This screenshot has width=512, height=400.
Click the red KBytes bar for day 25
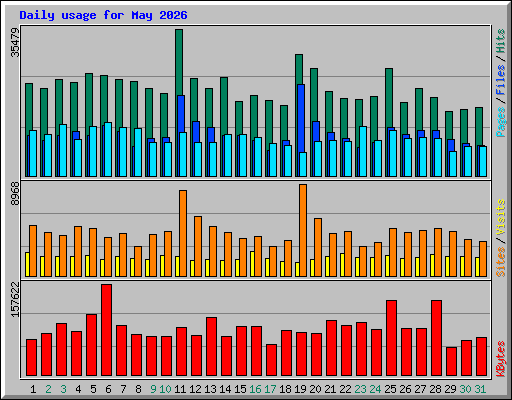pos(391,338)
